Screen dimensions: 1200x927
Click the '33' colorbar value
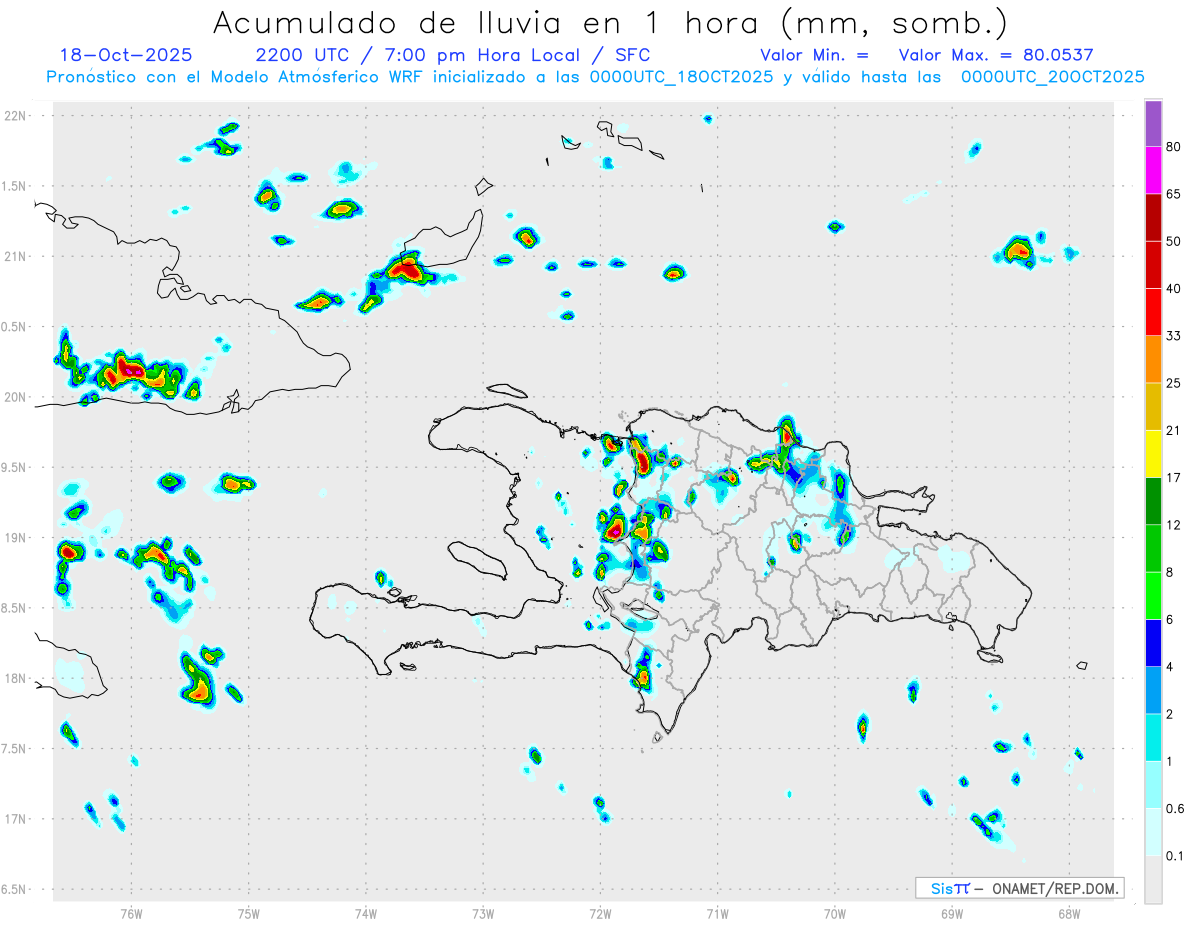tap(1174, 336)
